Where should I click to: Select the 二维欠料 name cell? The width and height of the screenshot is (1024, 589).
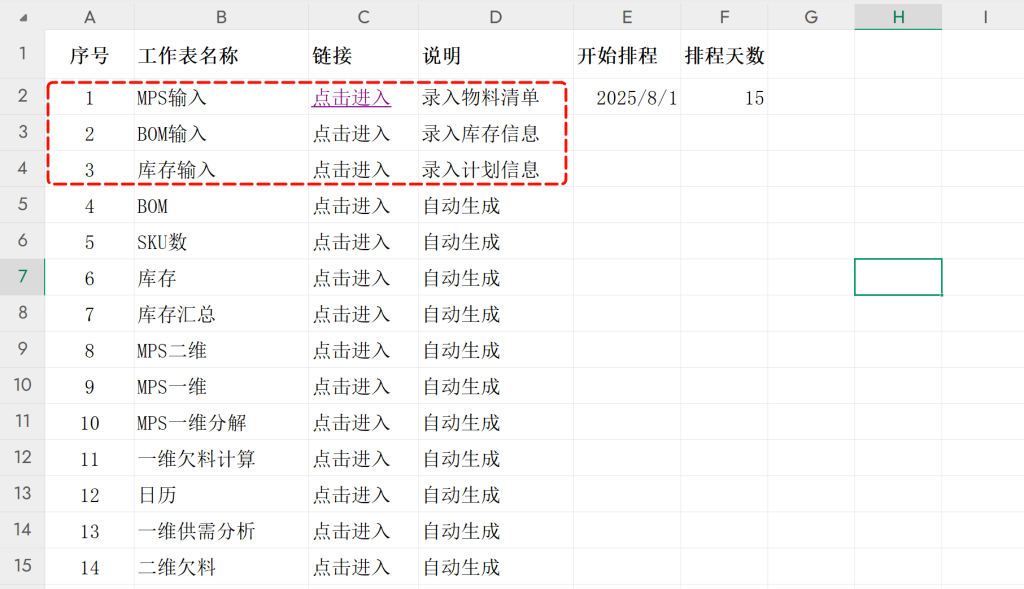pyautogui.click(x=221, y=567)
